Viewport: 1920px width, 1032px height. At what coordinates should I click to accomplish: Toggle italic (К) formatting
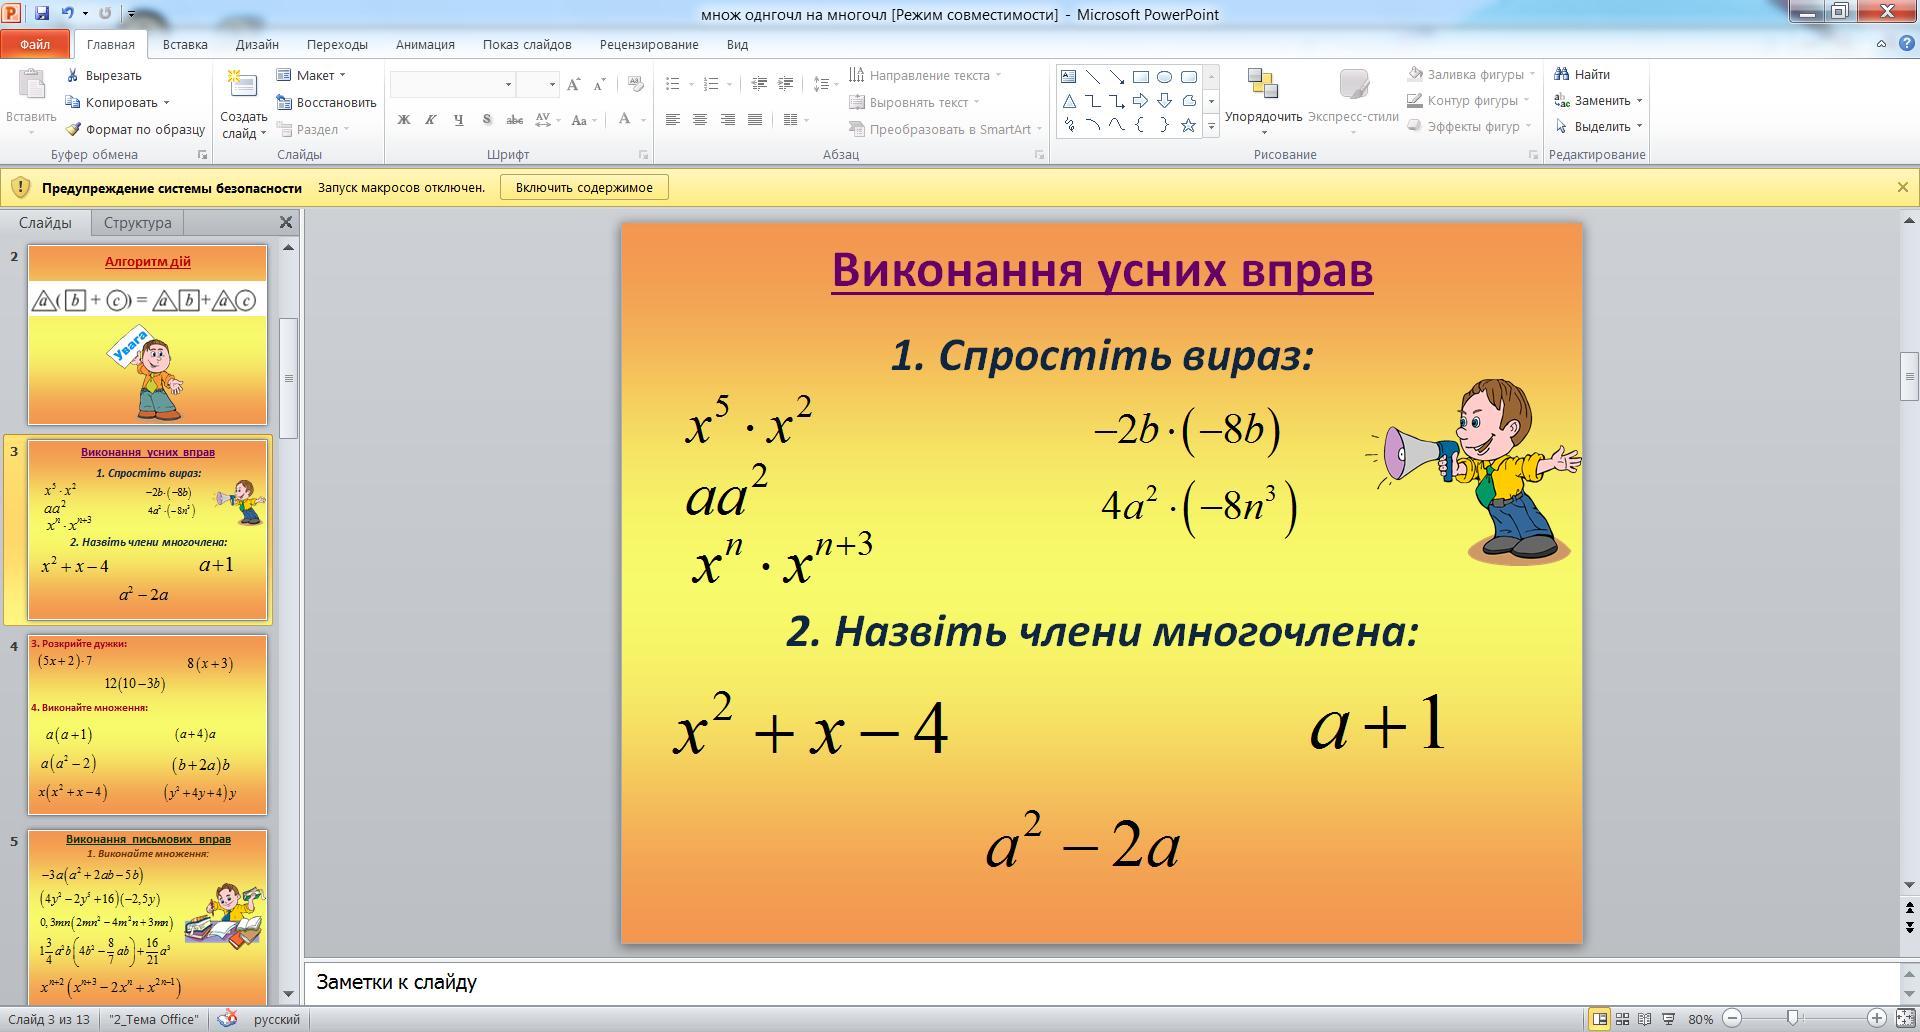click(x=431, y=119)
